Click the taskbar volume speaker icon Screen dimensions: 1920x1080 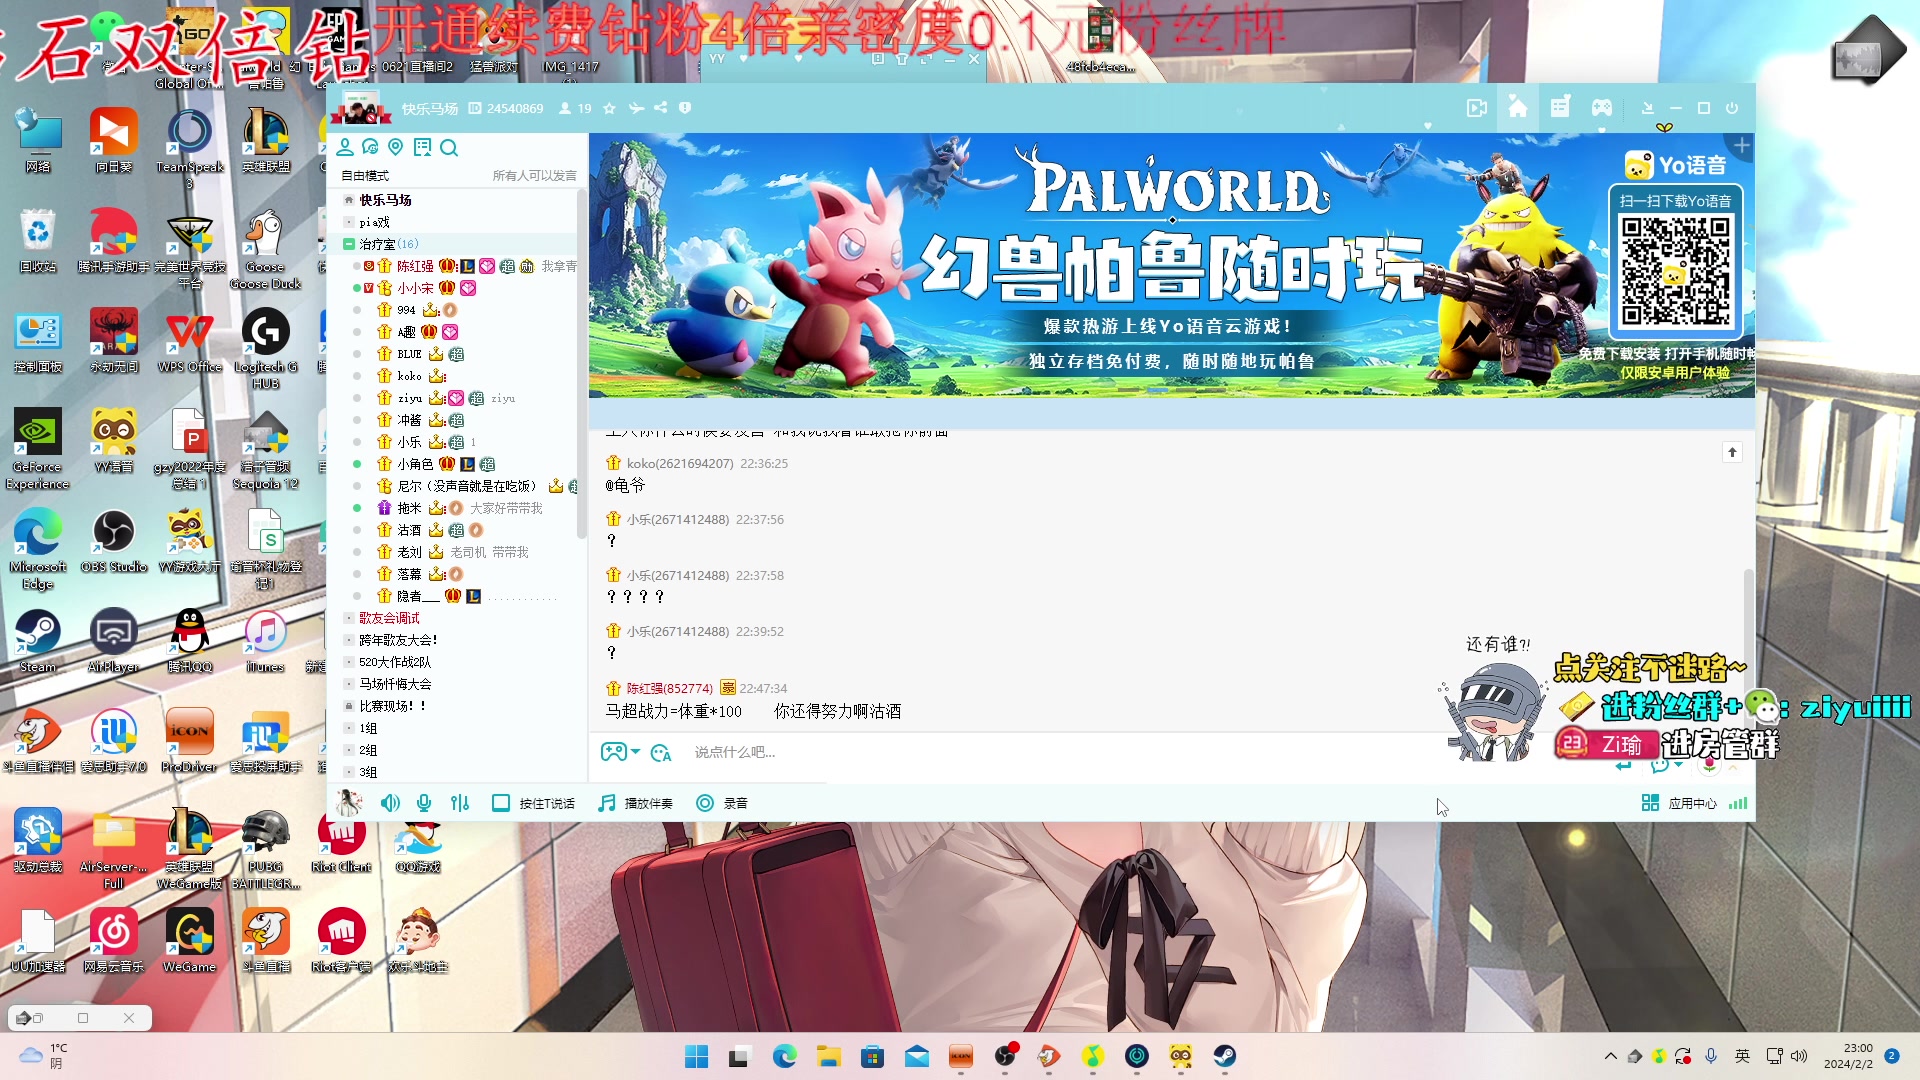pyautogui.click(x=1798, y=1056)
